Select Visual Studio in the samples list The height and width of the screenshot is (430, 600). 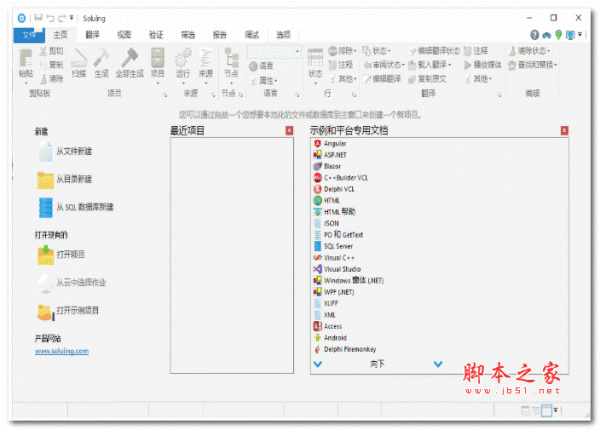click(337, 269)
